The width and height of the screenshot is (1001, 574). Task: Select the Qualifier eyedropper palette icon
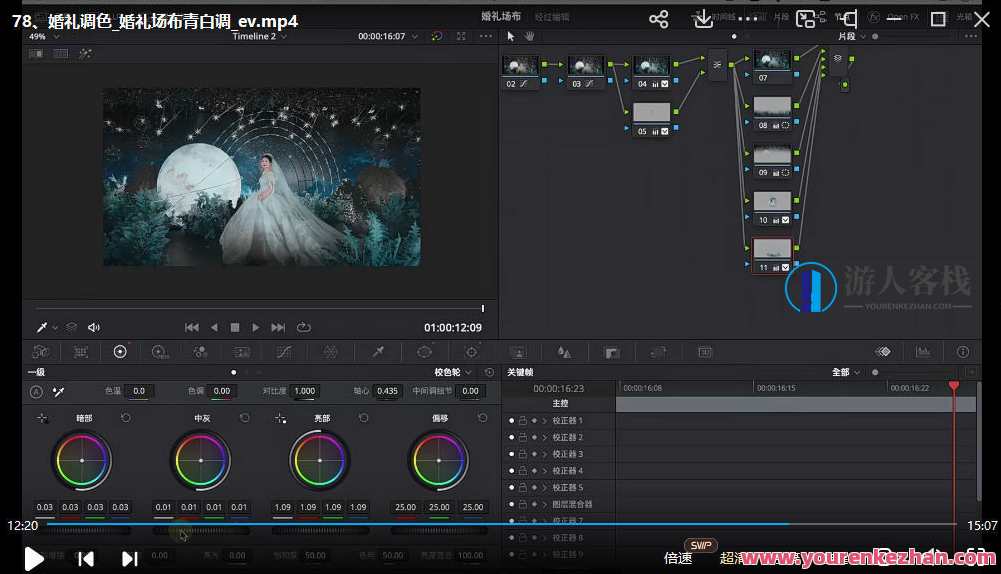point(378,352)
